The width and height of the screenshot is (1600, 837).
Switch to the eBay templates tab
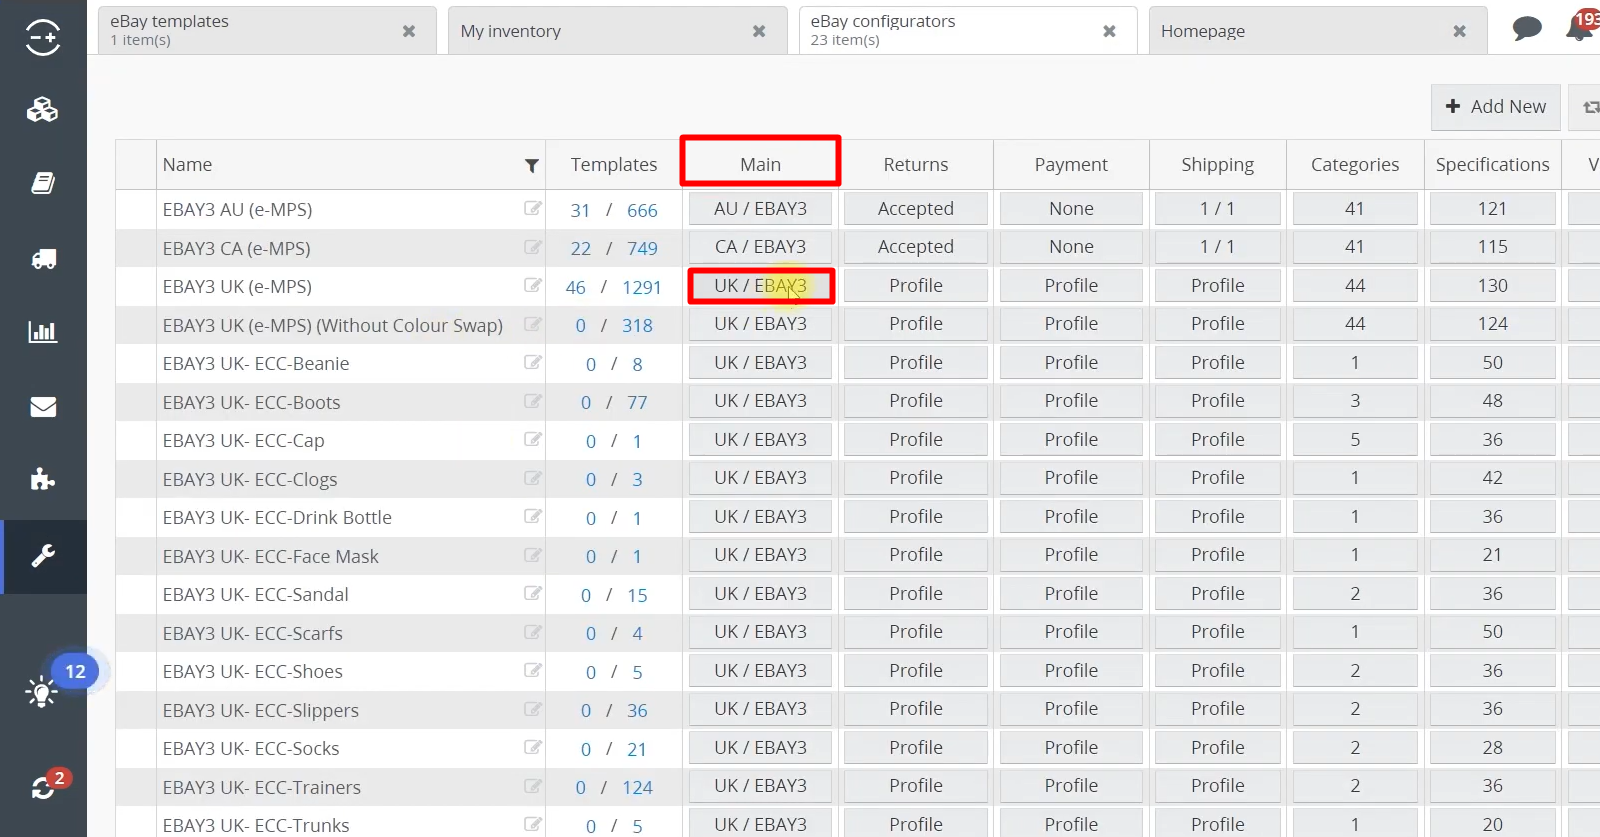click(x=267, y=30)
